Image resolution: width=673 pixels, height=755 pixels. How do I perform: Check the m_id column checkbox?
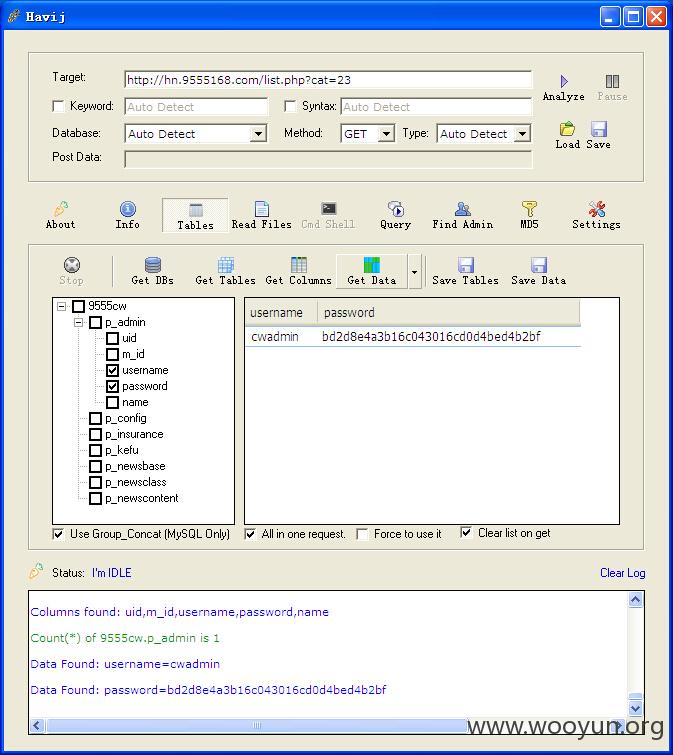coord(112,354)
